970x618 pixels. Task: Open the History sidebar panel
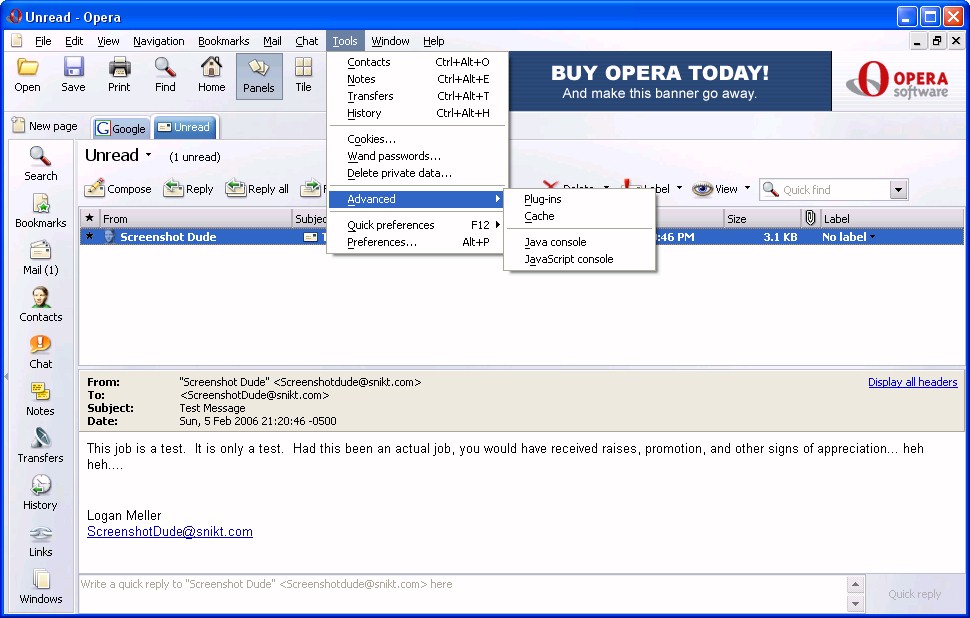[41, 493]
